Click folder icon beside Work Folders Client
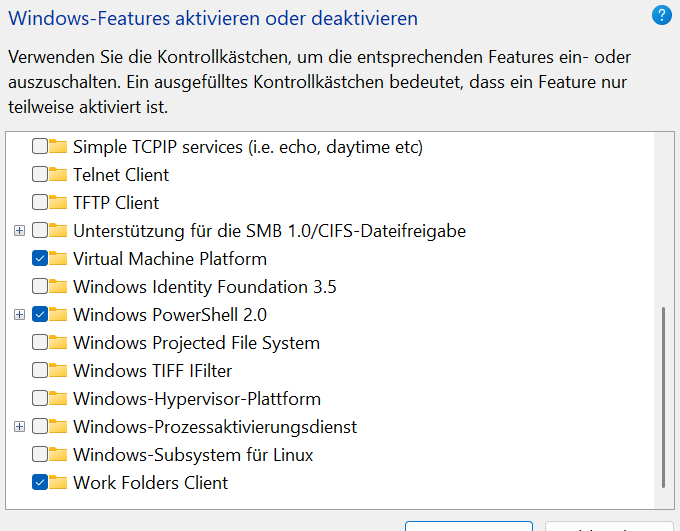680x531 pixels. pyautogui.click(x=58, y=482)
